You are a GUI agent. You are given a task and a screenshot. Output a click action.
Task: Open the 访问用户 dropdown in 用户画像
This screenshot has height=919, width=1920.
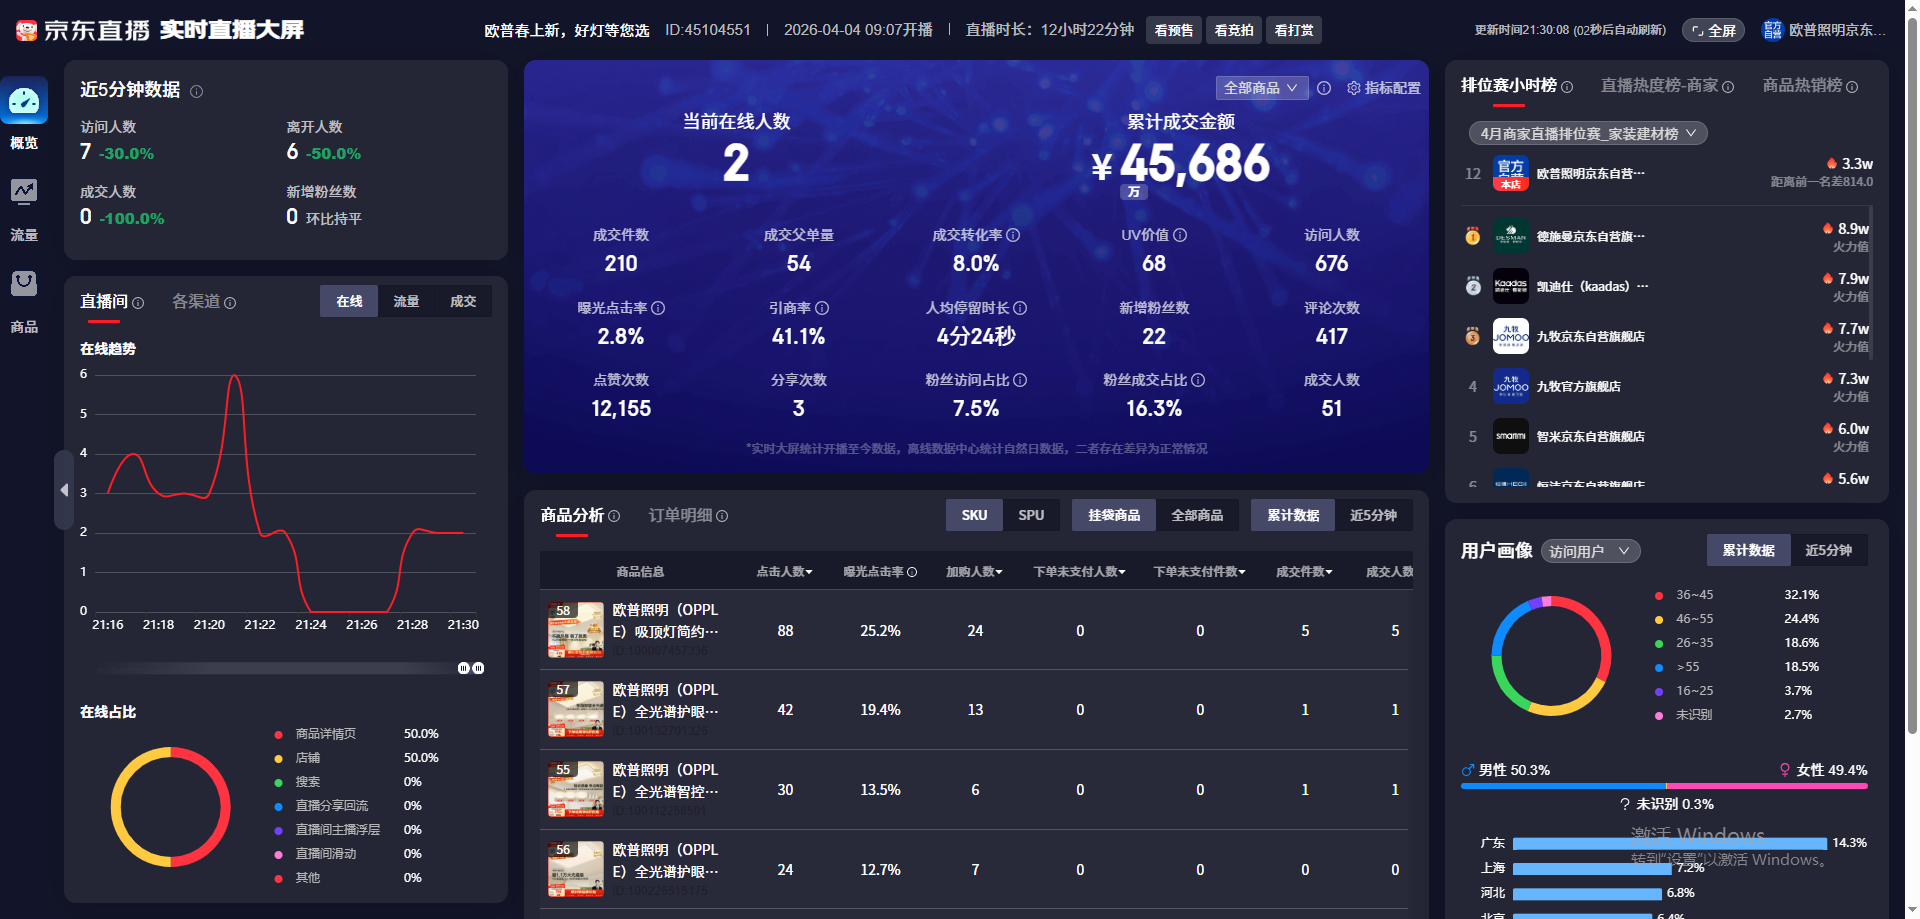(1589, 551)
